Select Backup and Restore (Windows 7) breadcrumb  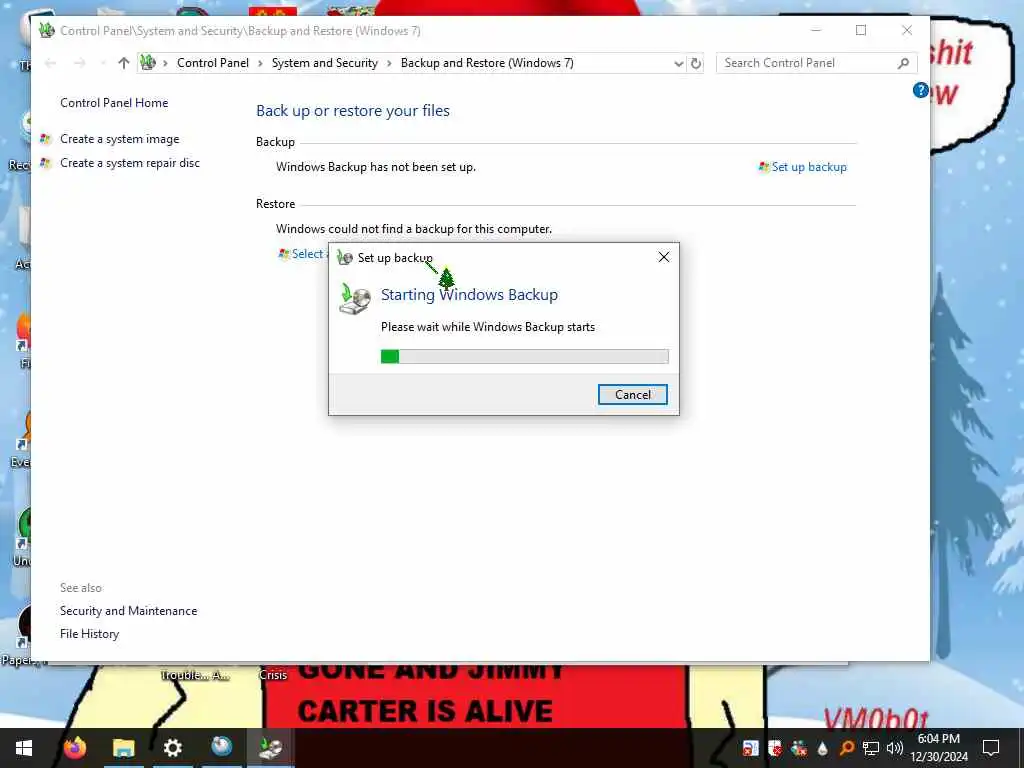pos(487,63)
